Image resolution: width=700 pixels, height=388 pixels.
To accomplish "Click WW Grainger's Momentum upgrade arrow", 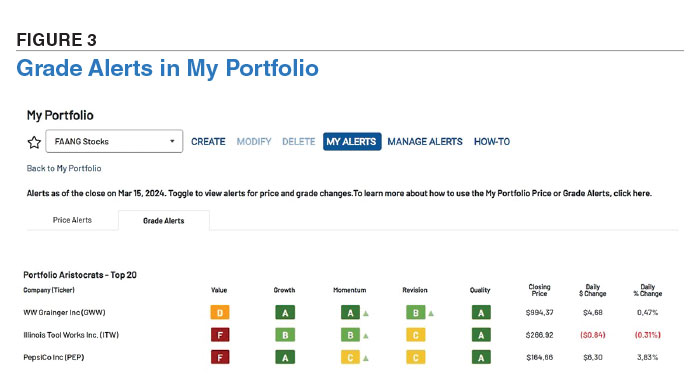I will [366, 313].
